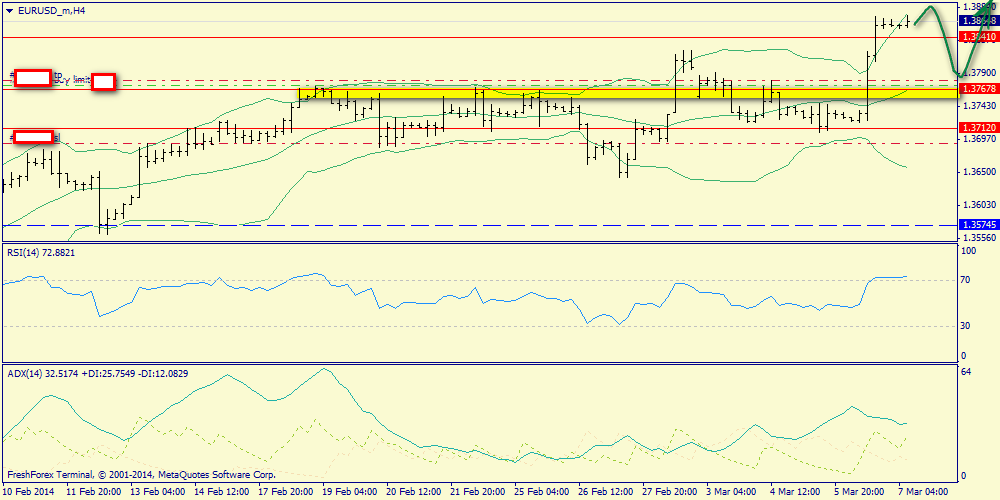
Task: Click the red 1.37120 price level tag
Action: (978, 128)
